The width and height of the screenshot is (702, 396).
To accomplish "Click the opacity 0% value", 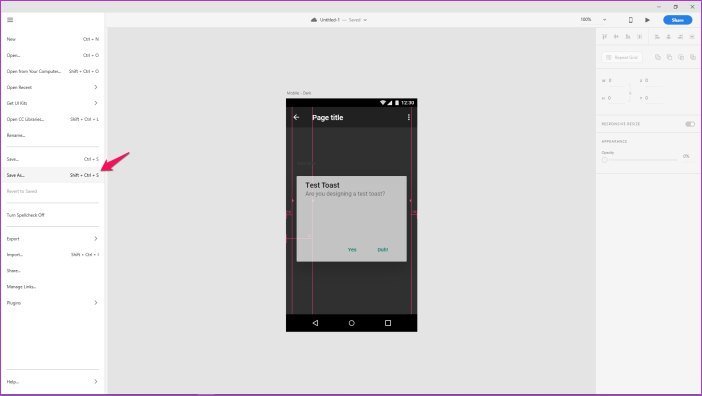I will coord(686,156).
